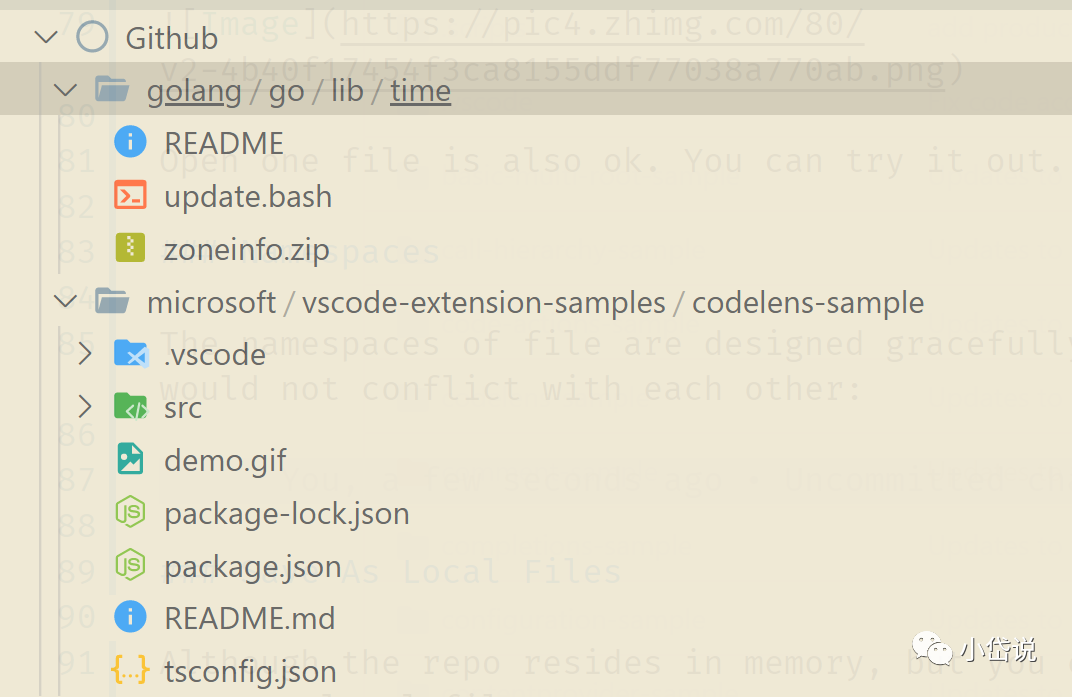The height and width of the screenshot is (697, 1072).
Task: Collapse the golang / go / lib / time folder
Action: (66, 90)
